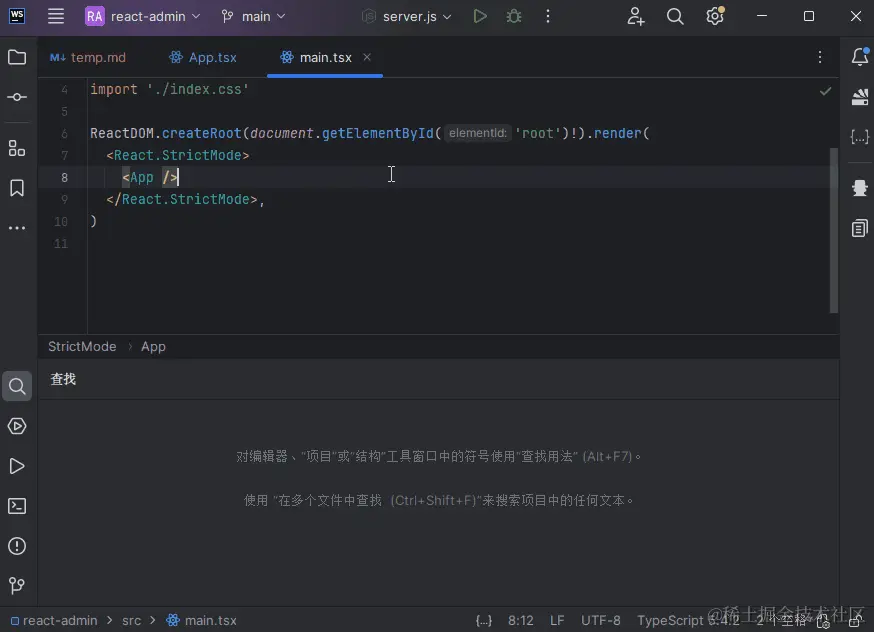The height and width of the screenshot is (632, 874).
Task: Click line number 6 in the gutter
Action: [x=64, y=133]
